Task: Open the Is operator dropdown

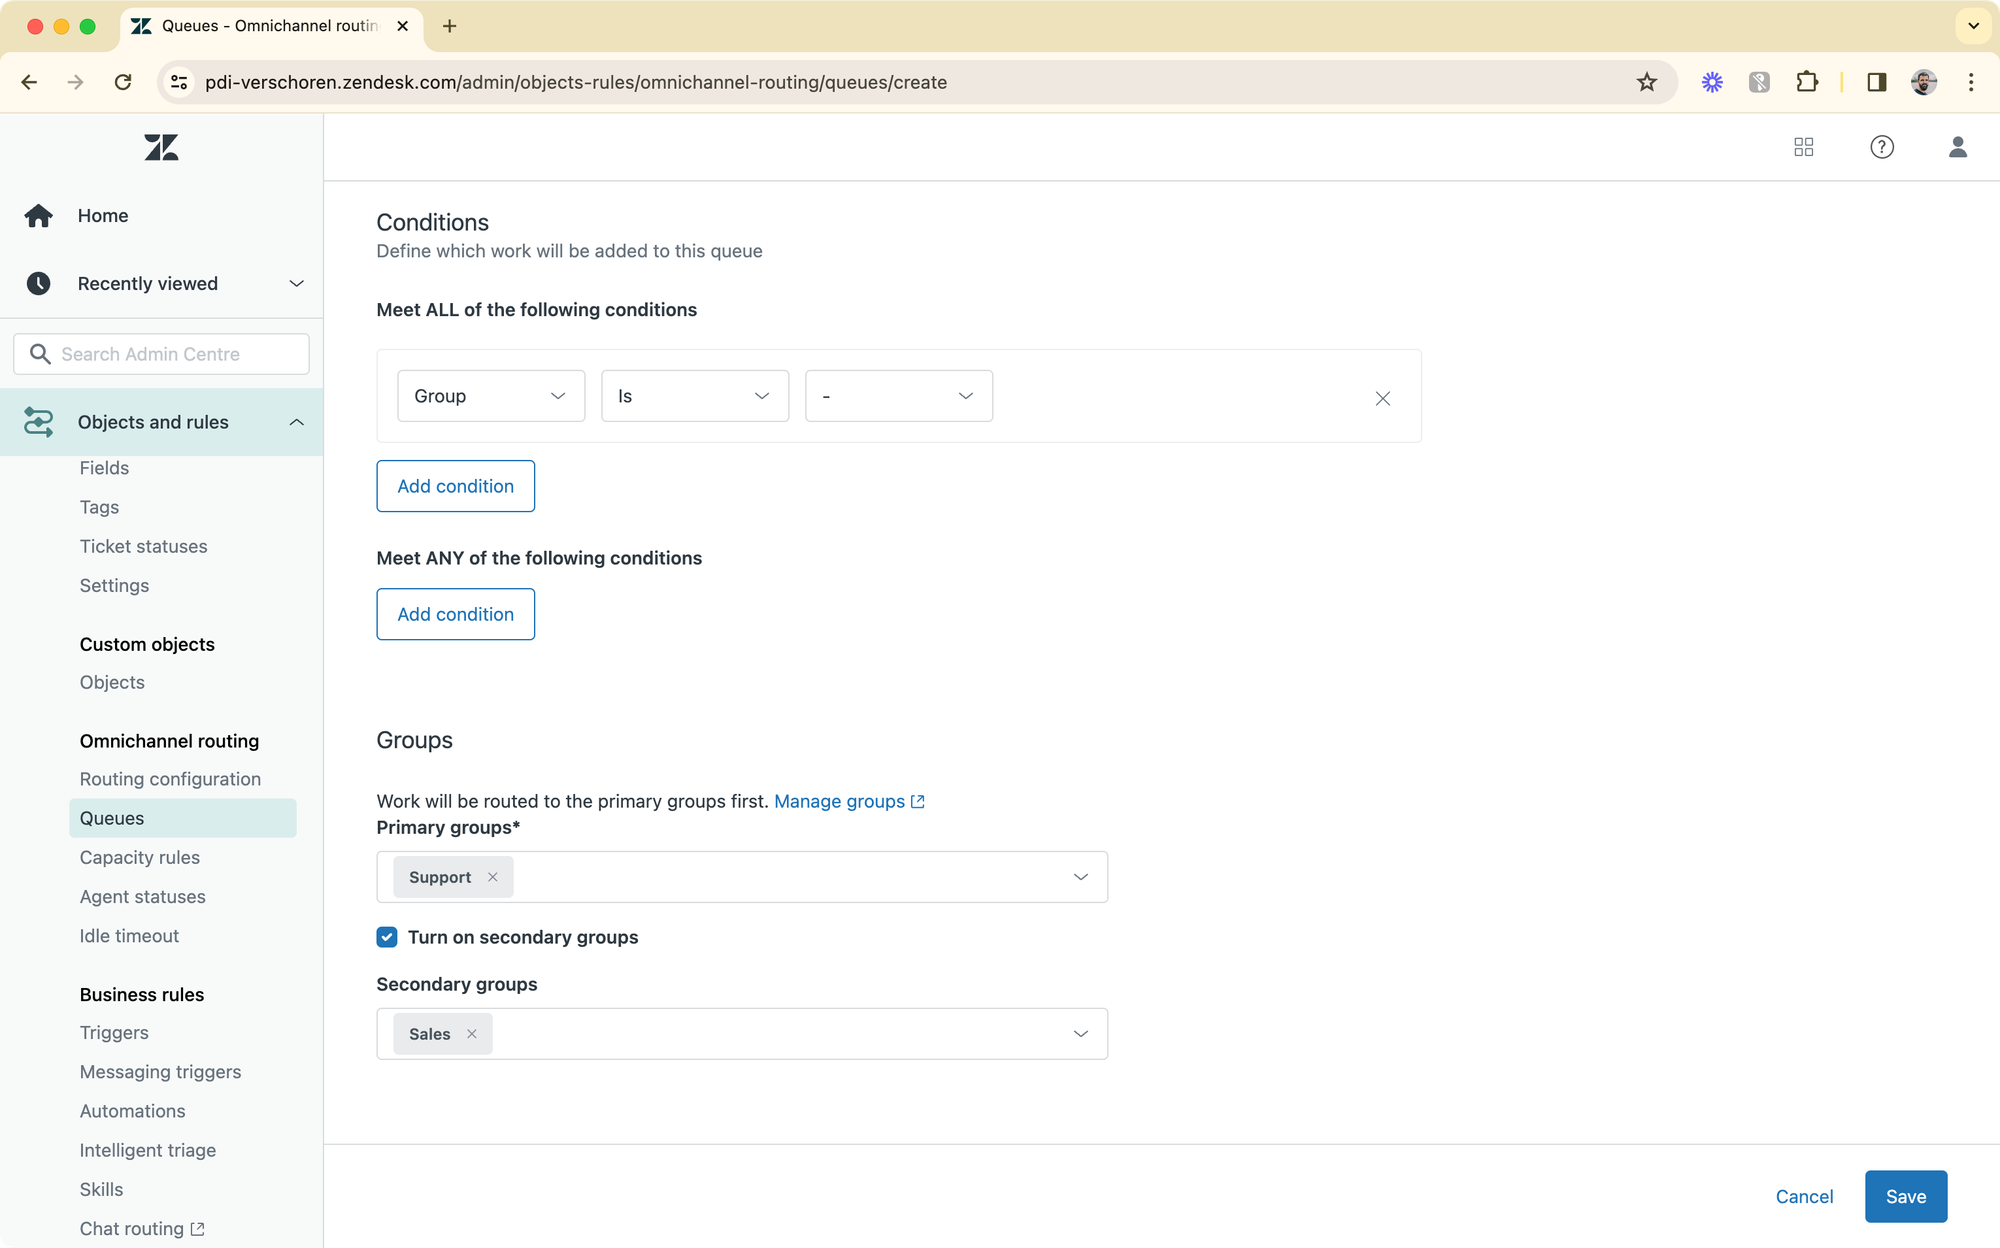Action: (694, 396)
